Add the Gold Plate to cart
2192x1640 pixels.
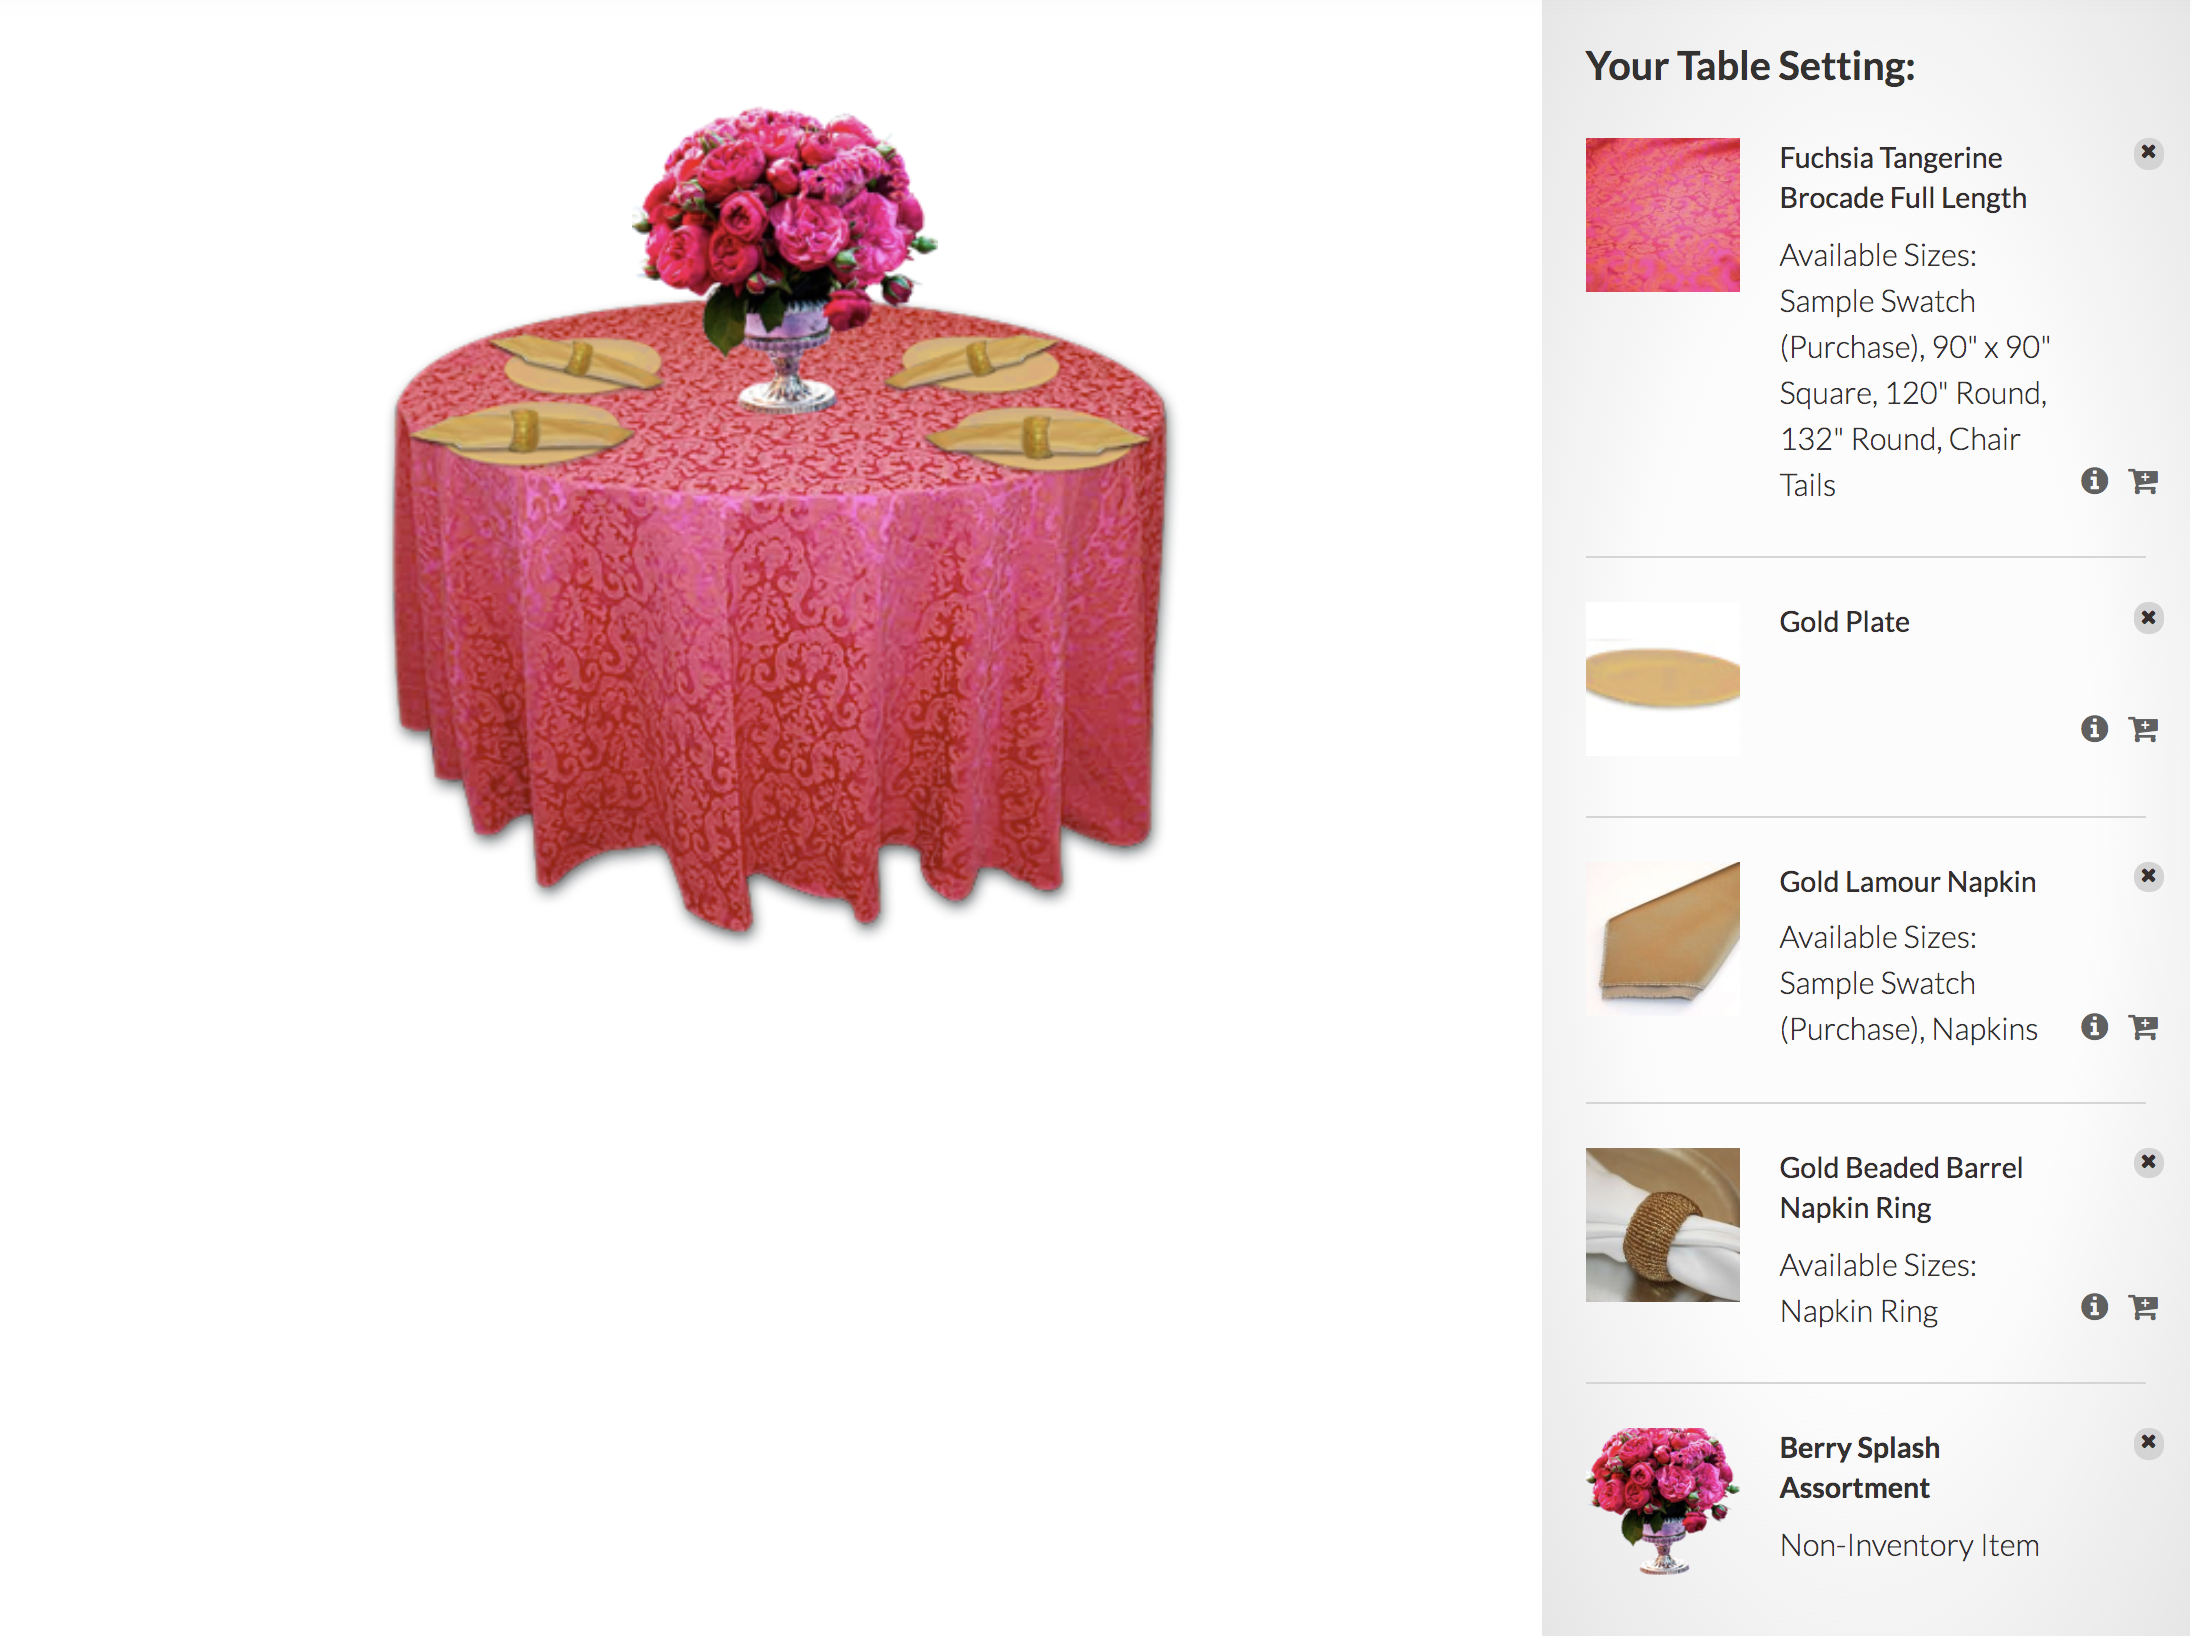[2143, 729]
